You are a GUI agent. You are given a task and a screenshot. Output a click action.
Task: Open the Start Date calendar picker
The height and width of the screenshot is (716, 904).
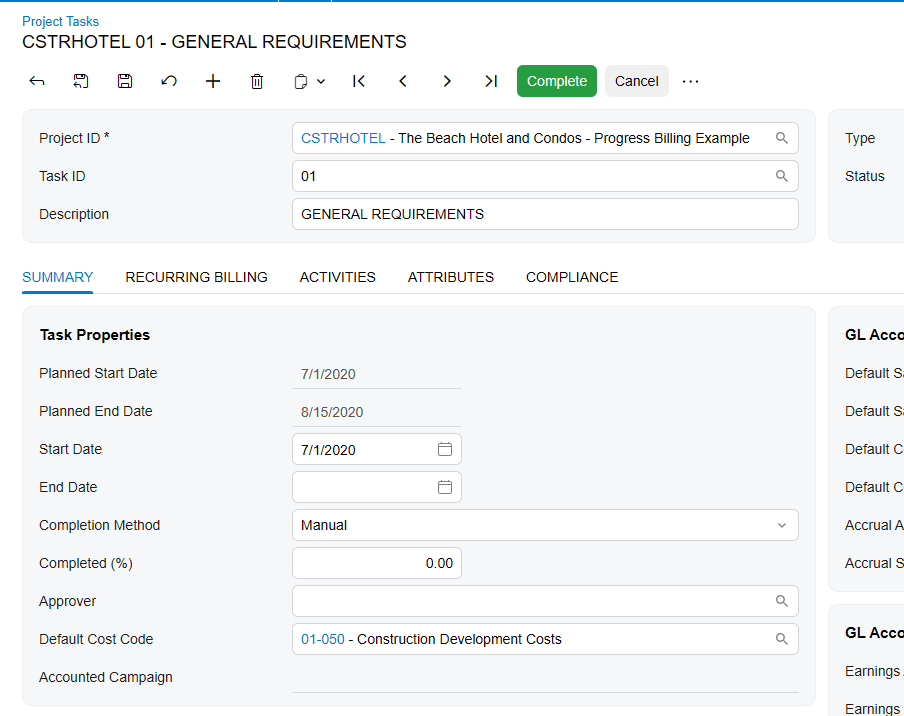444,449
